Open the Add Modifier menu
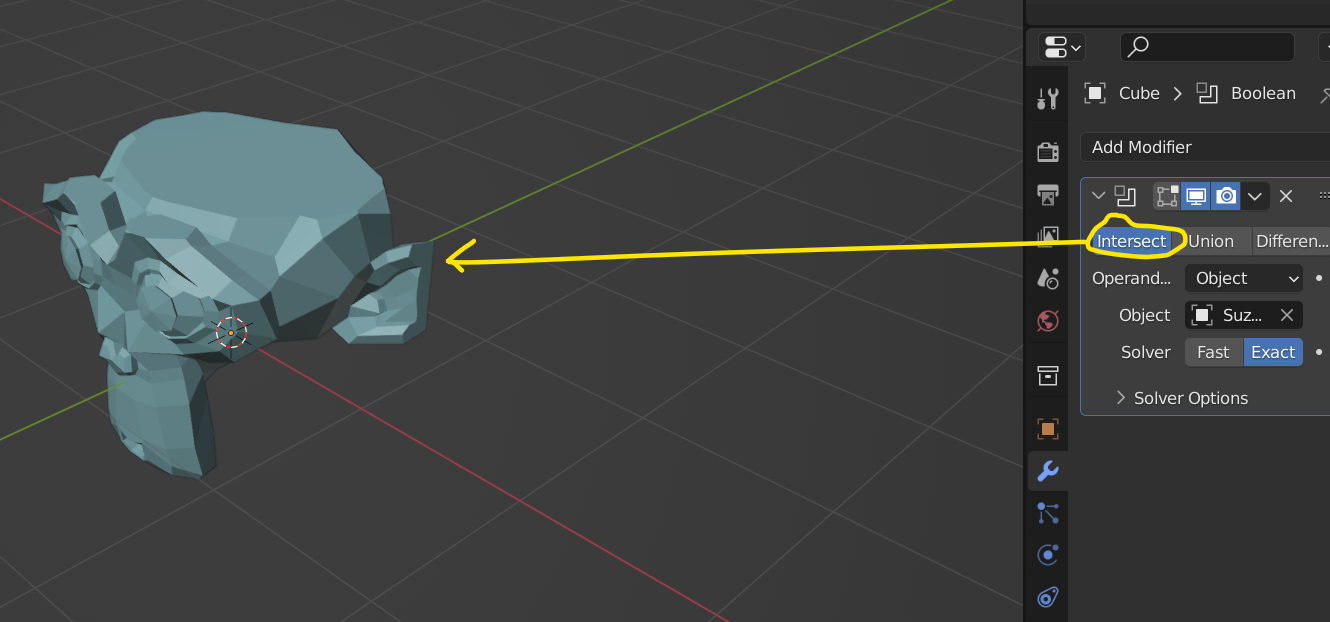 (x=1205, y=147)
